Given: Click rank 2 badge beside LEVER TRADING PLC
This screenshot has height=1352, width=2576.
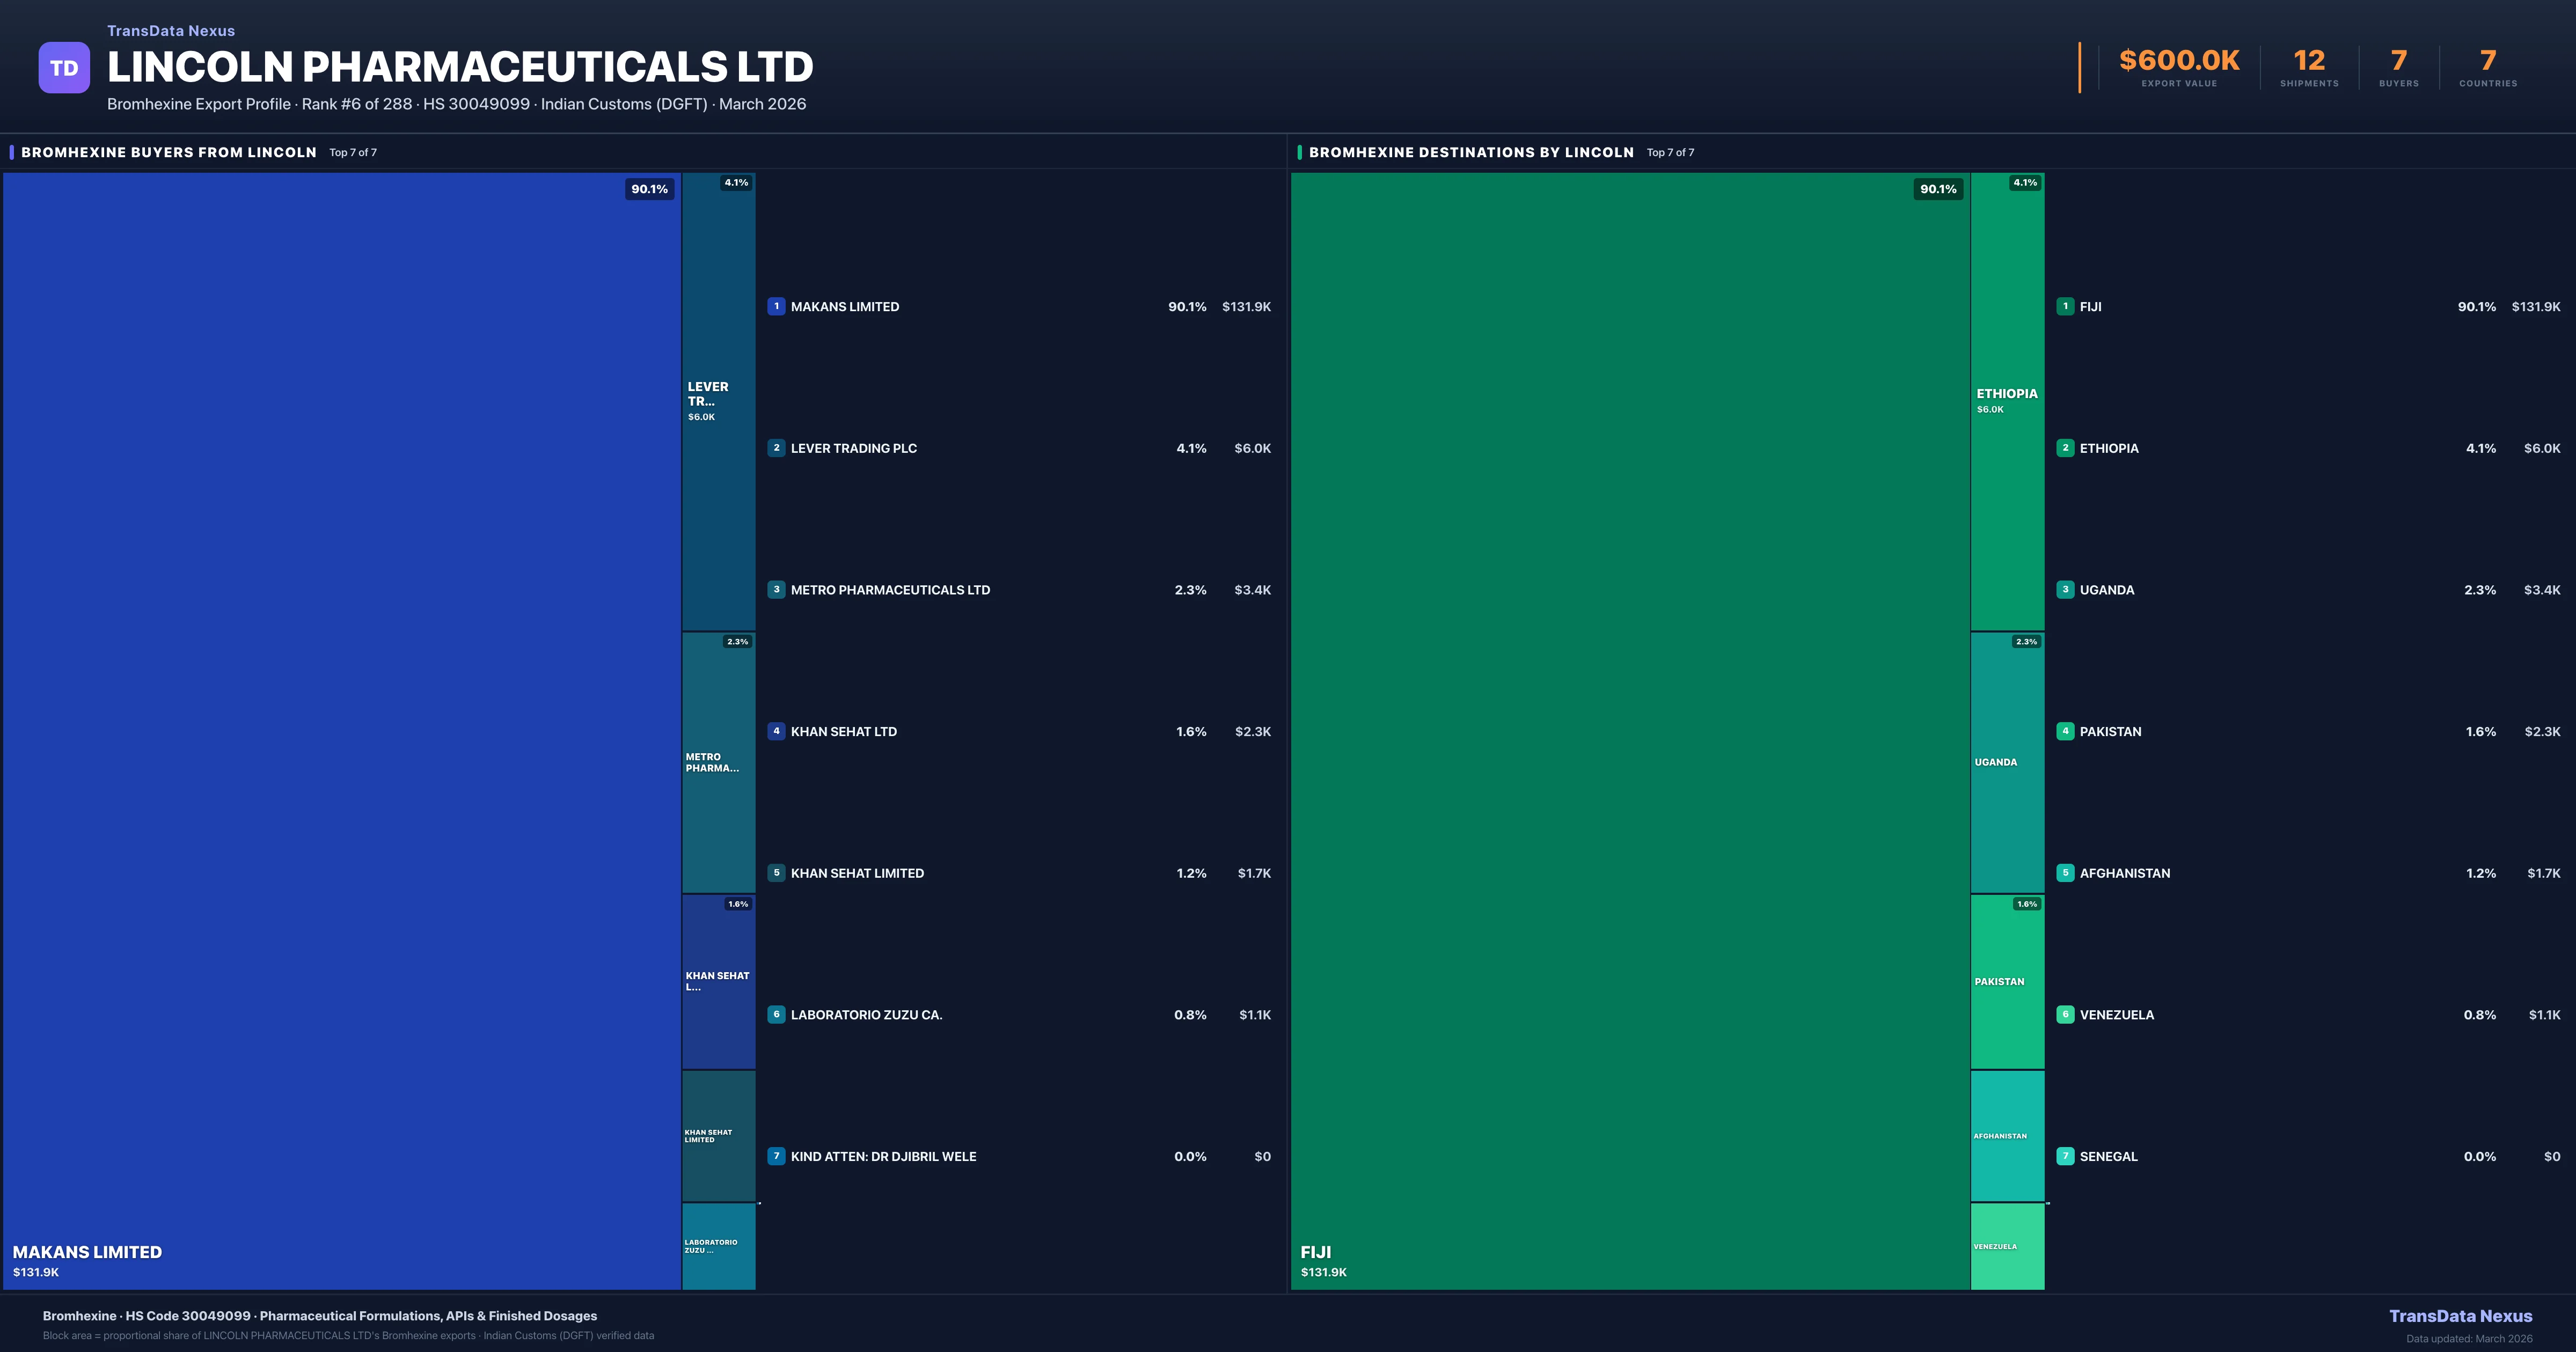Looking at the screenshot, I should (776, 448).
